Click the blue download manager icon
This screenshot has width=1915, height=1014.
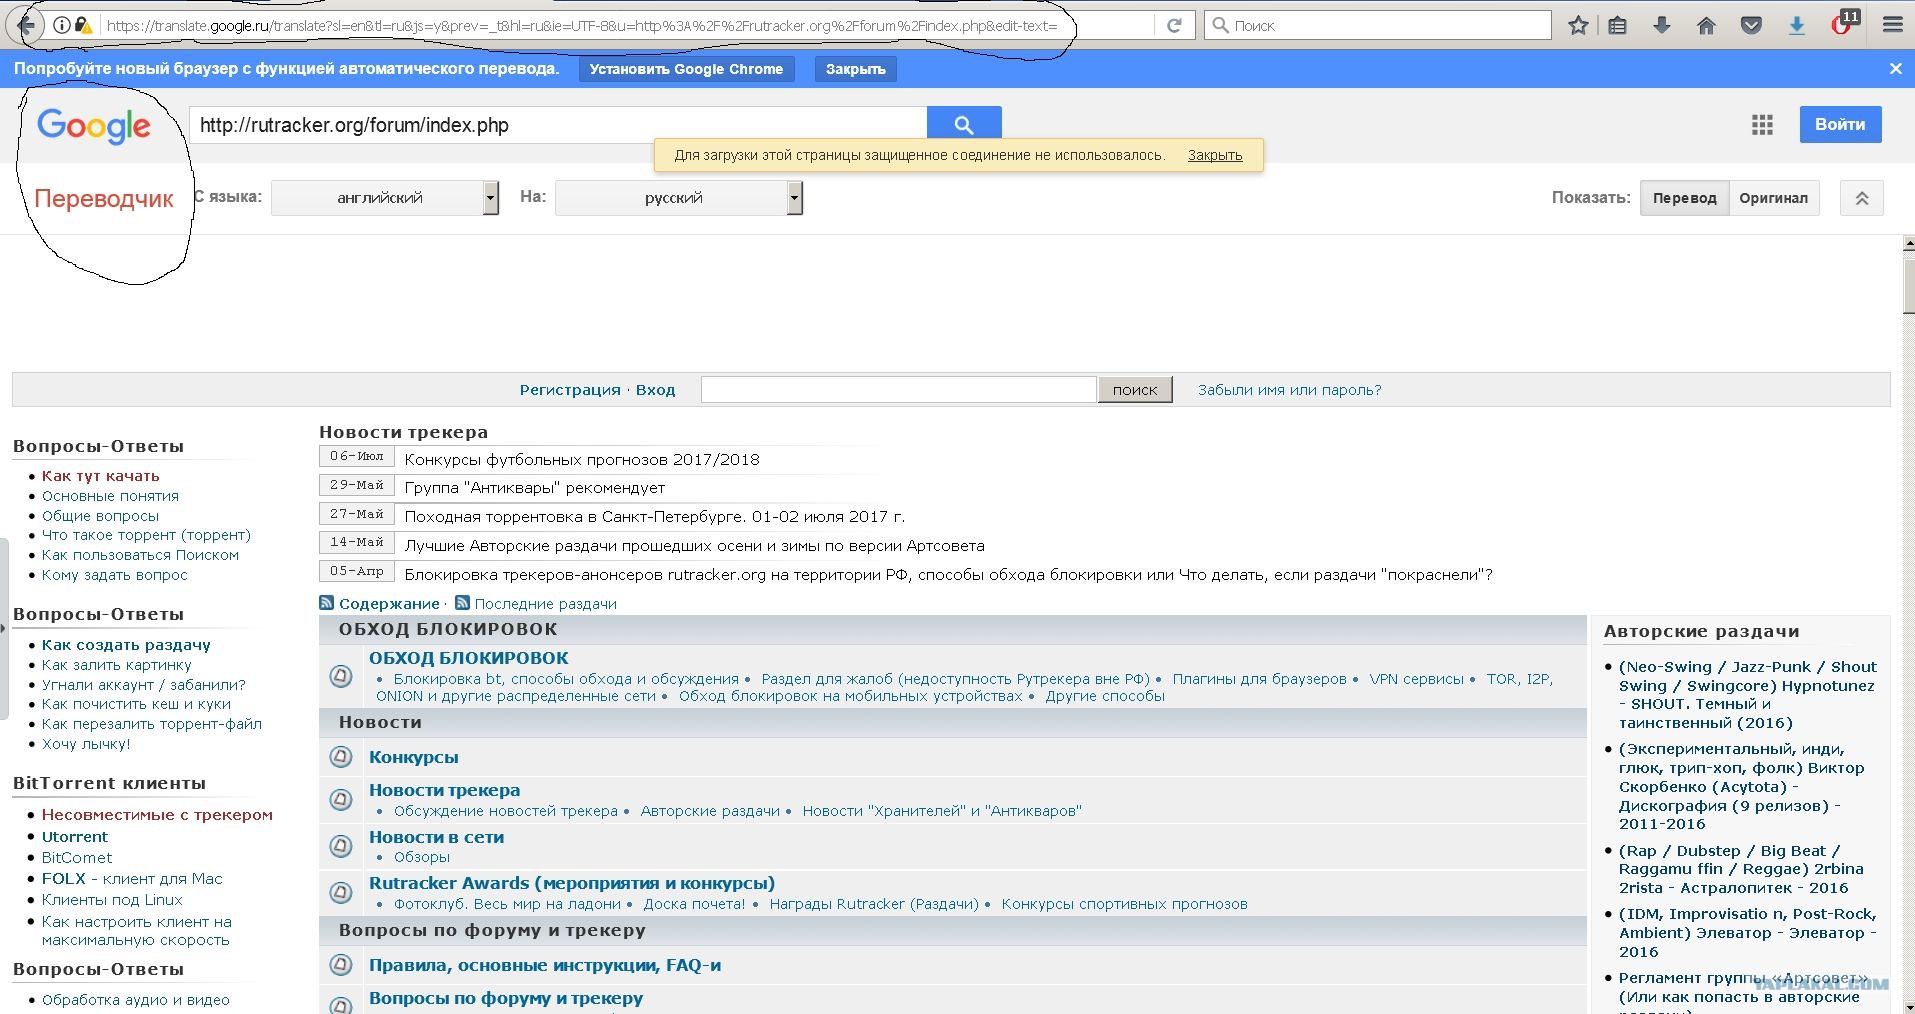point(1796,26)
